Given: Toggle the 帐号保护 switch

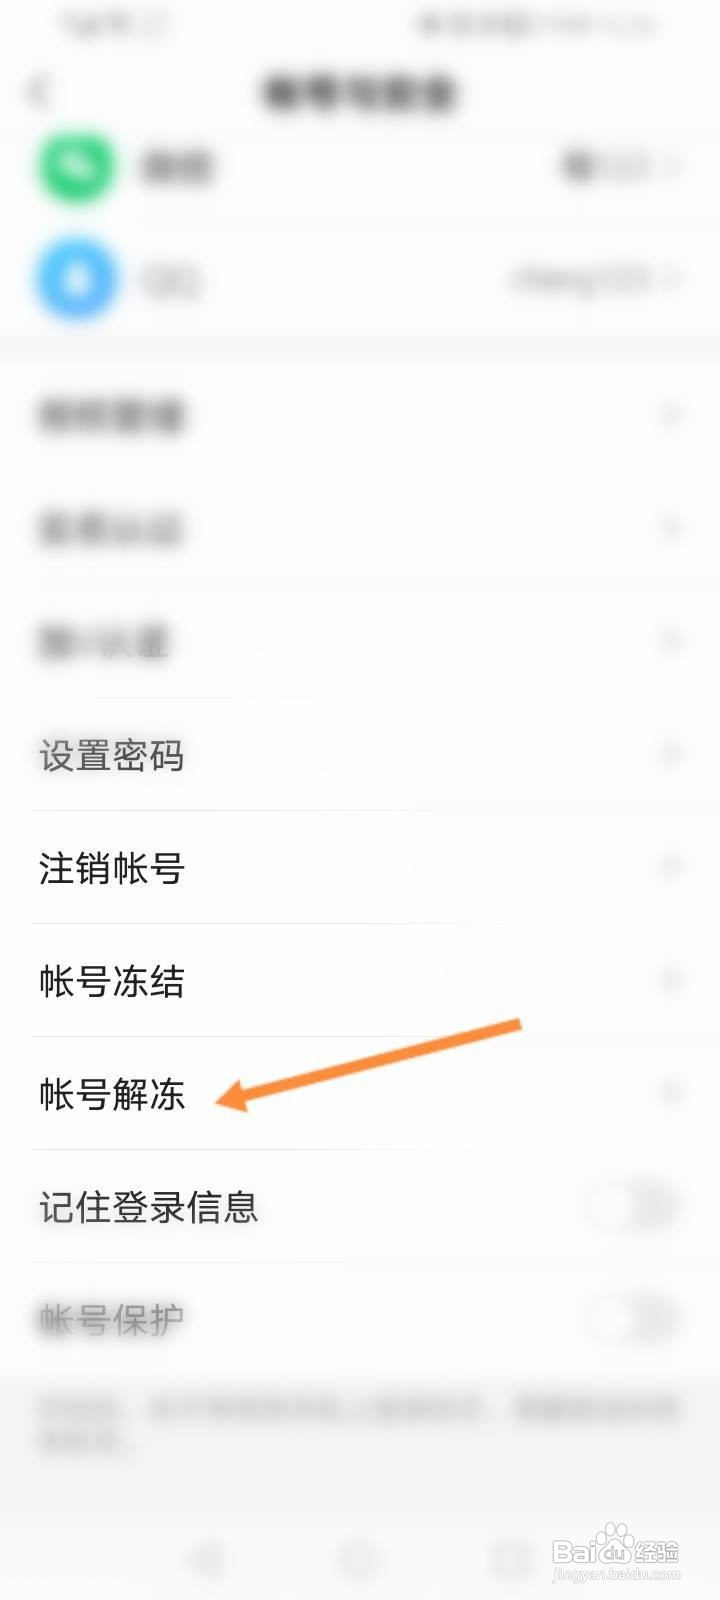Looking at the screenshot, I should click(632, 1319).
